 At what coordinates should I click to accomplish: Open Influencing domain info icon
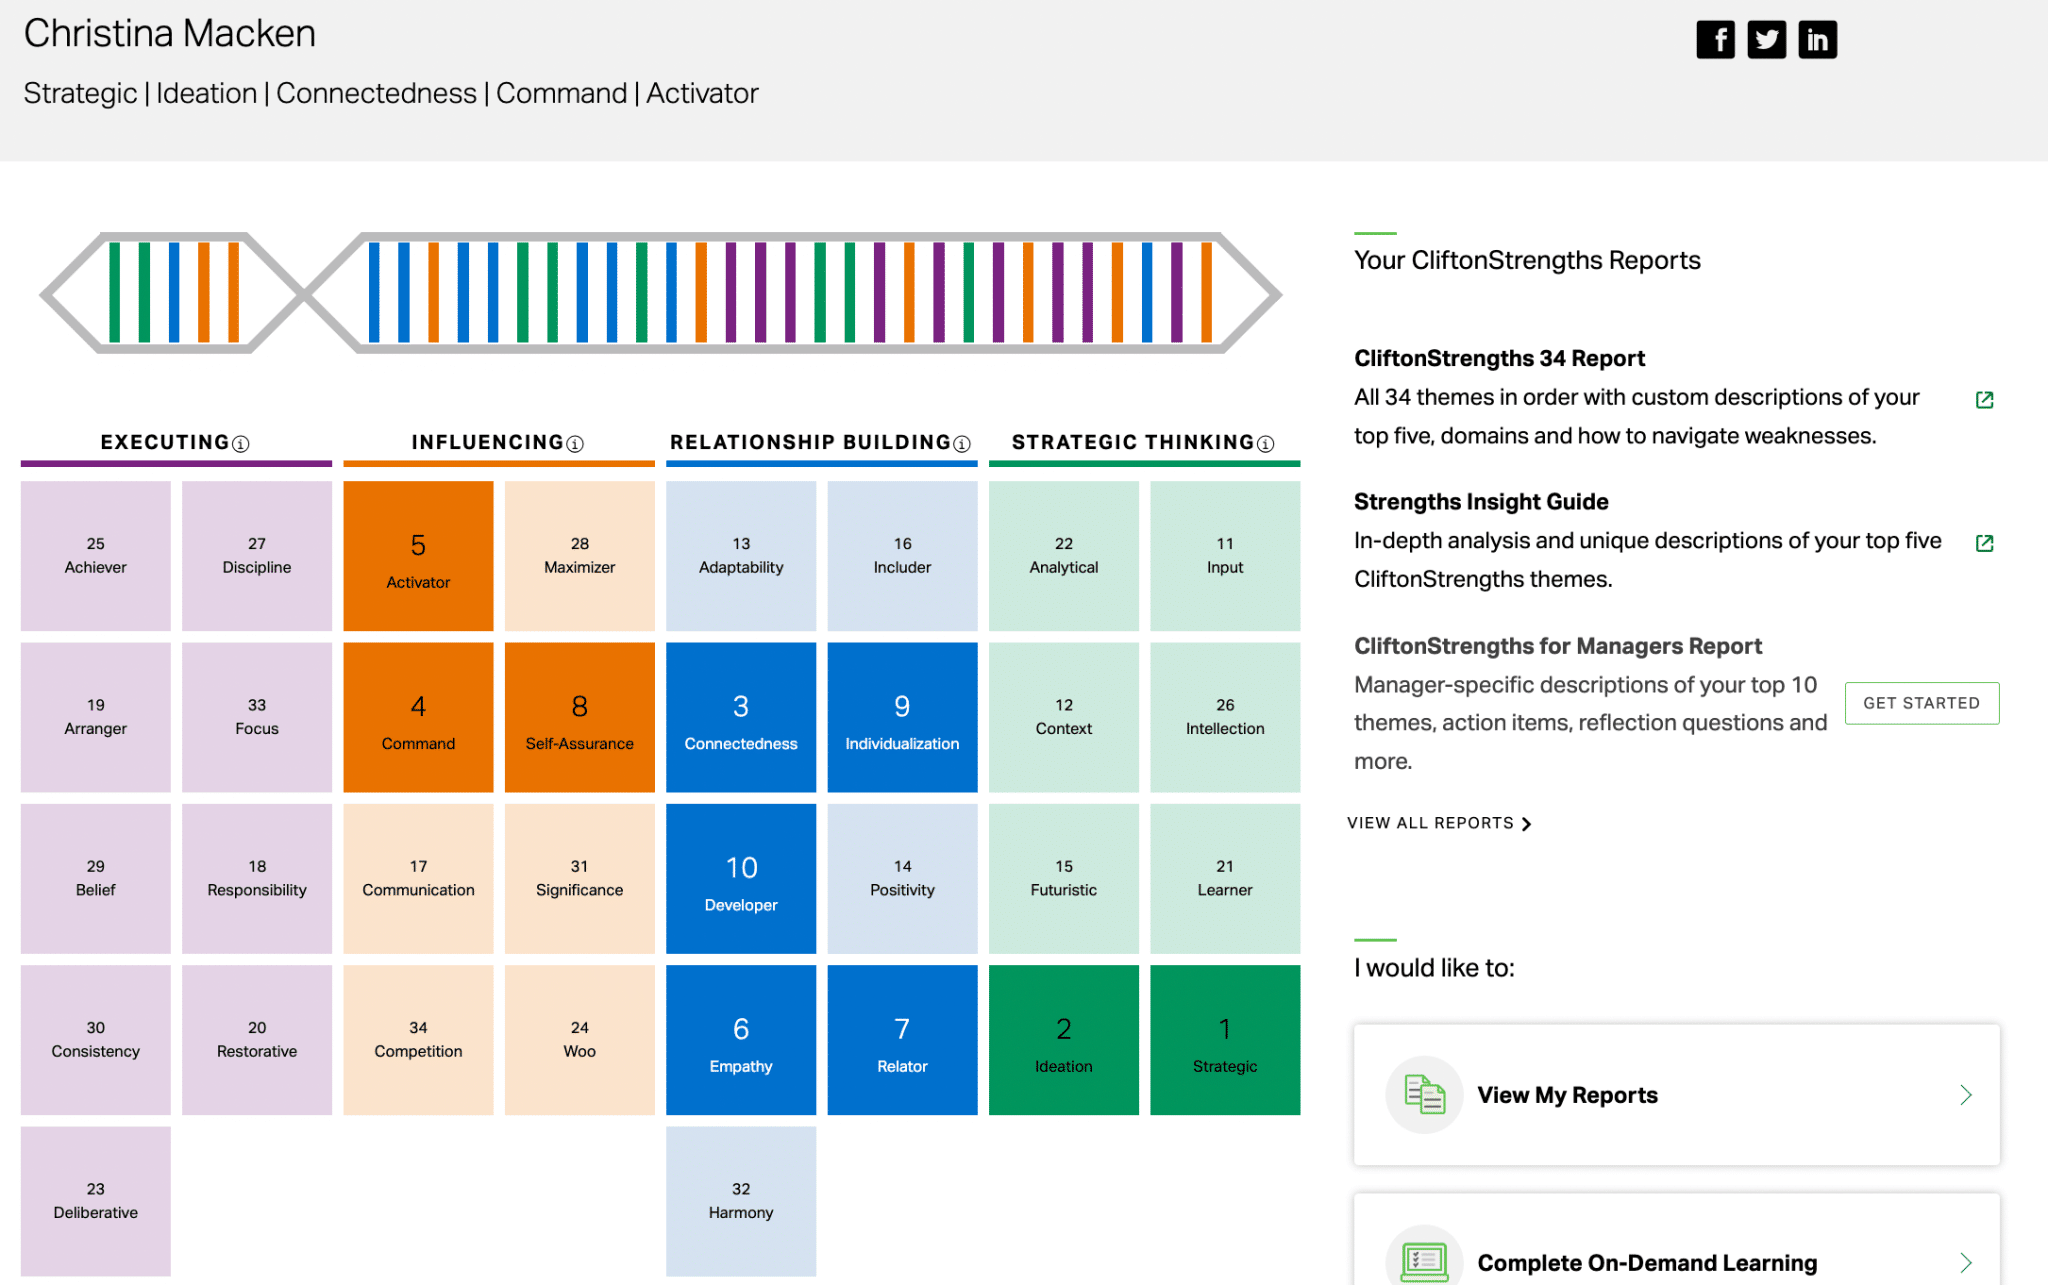pos(575,444)
